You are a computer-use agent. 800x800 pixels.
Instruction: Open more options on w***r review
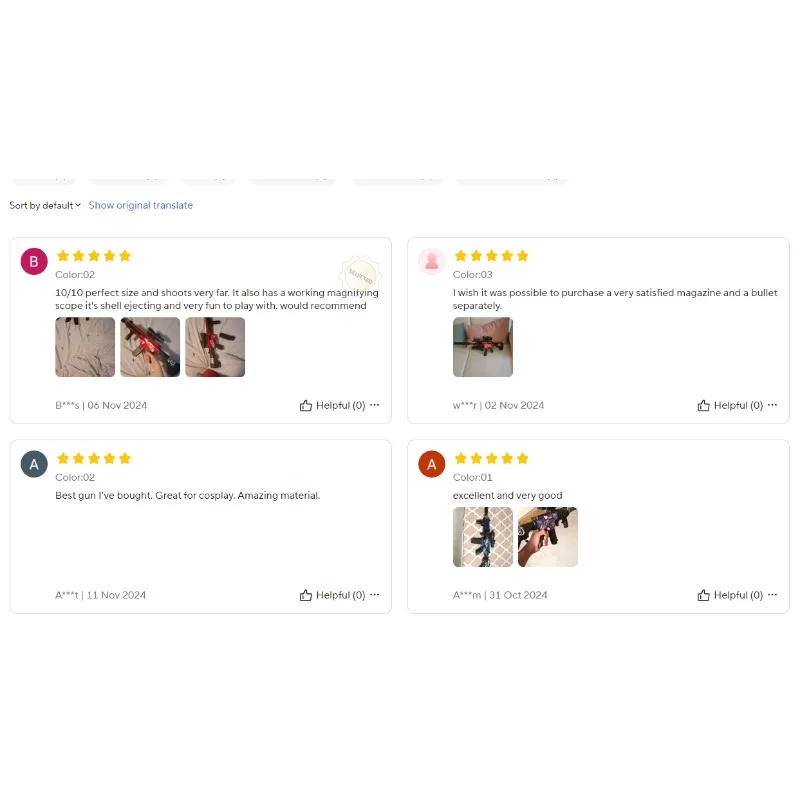pos(772,405)
